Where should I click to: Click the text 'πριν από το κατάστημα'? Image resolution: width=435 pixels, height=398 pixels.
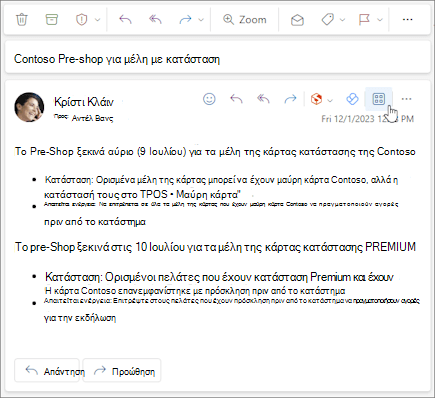tap(95, 222)
